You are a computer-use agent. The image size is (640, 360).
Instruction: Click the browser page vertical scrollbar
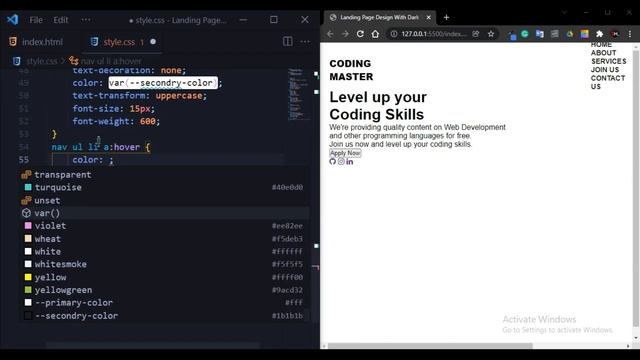(x=636, y=188)
